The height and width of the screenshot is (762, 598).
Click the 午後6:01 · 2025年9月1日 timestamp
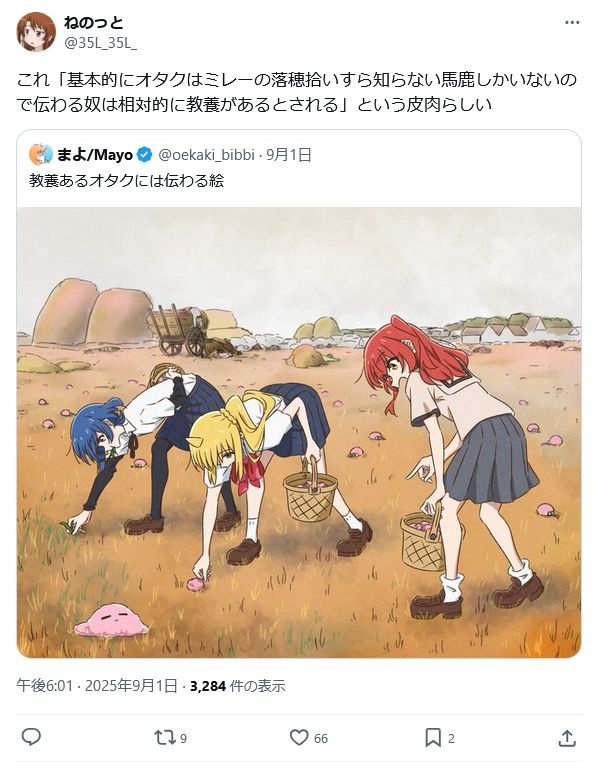(97, 686)
